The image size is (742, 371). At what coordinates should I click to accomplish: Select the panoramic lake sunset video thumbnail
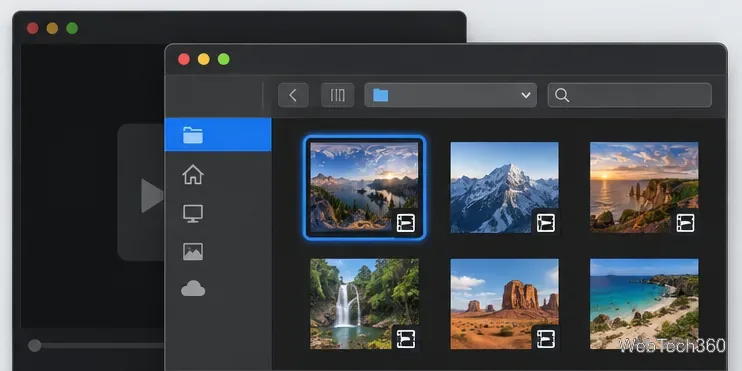[364, 187]
